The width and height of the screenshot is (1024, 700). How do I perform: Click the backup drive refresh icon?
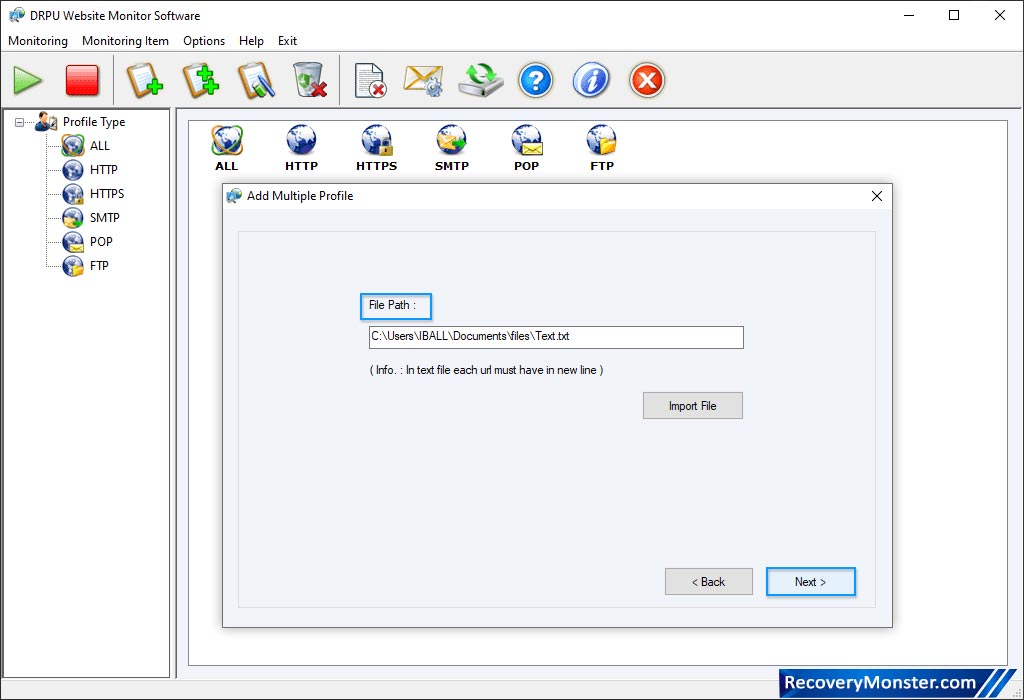480,80
